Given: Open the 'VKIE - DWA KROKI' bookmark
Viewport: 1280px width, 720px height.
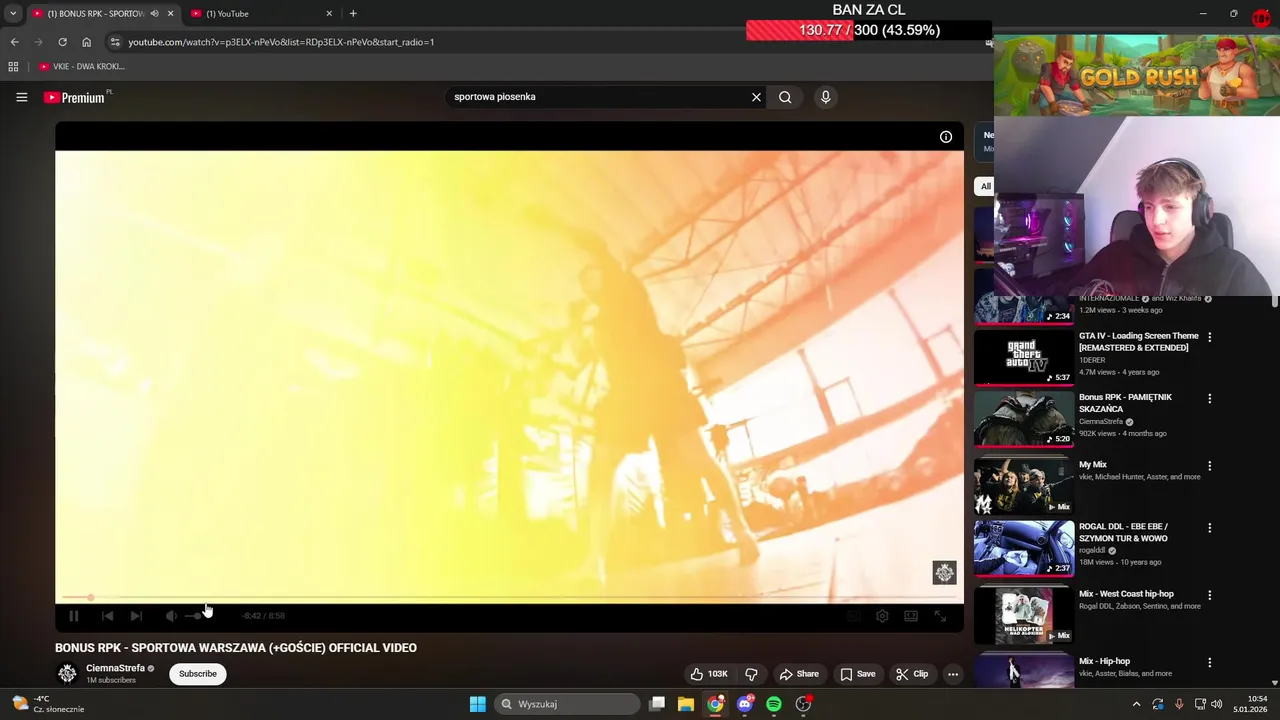Looking at the screenshot, I should coord(82,67).
